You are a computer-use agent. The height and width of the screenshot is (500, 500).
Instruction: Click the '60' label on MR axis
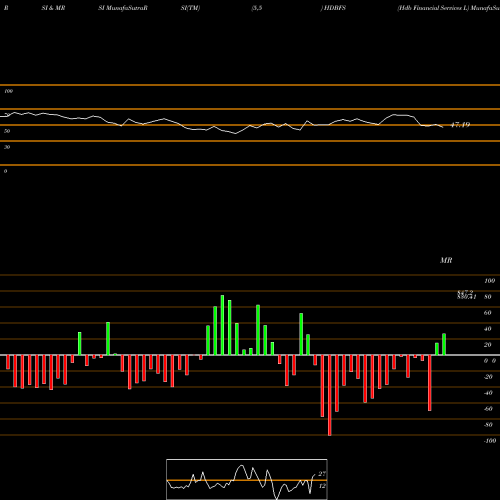point(488,313)
